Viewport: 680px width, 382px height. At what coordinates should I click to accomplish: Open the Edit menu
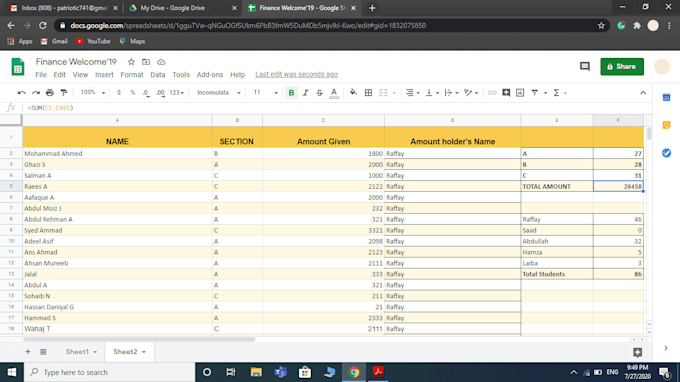pos(59,75)
